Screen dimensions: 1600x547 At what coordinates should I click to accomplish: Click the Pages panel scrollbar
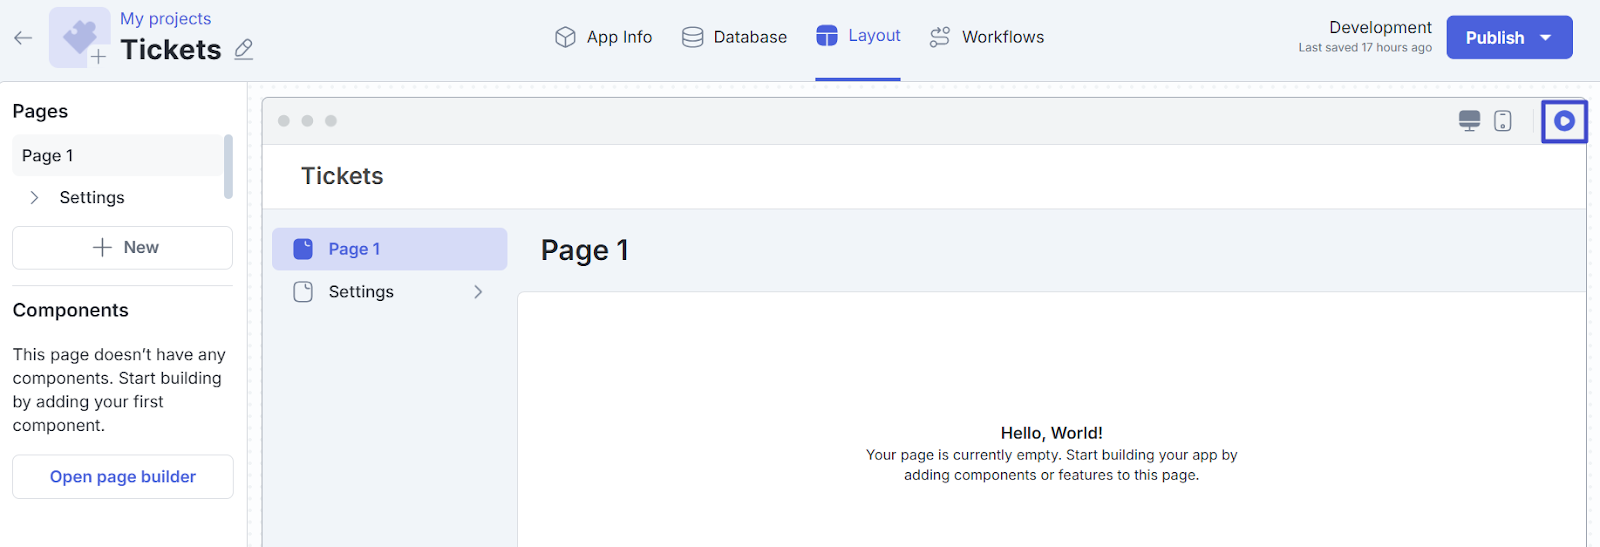228,166
